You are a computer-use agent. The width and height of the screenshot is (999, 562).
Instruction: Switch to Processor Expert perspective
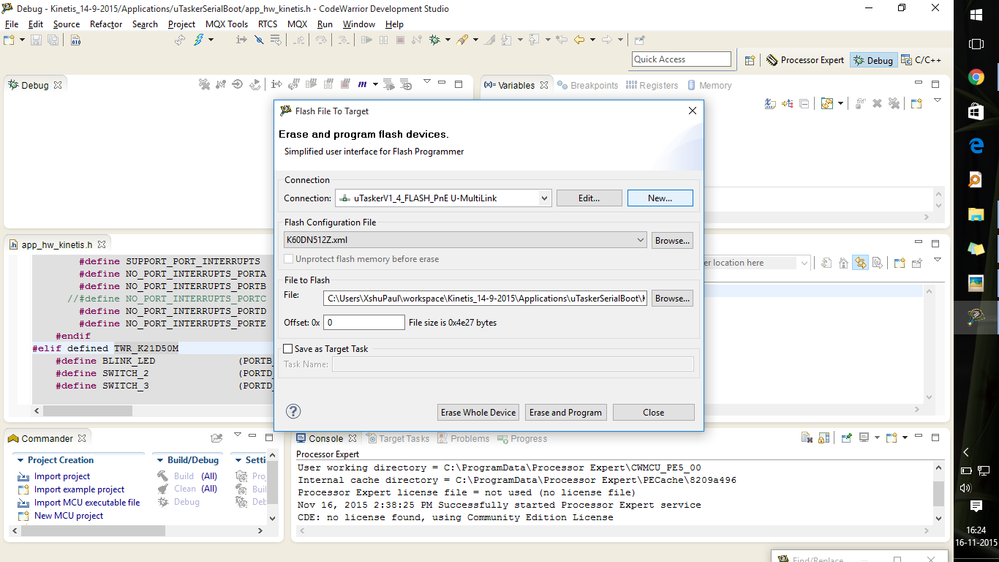805,60
